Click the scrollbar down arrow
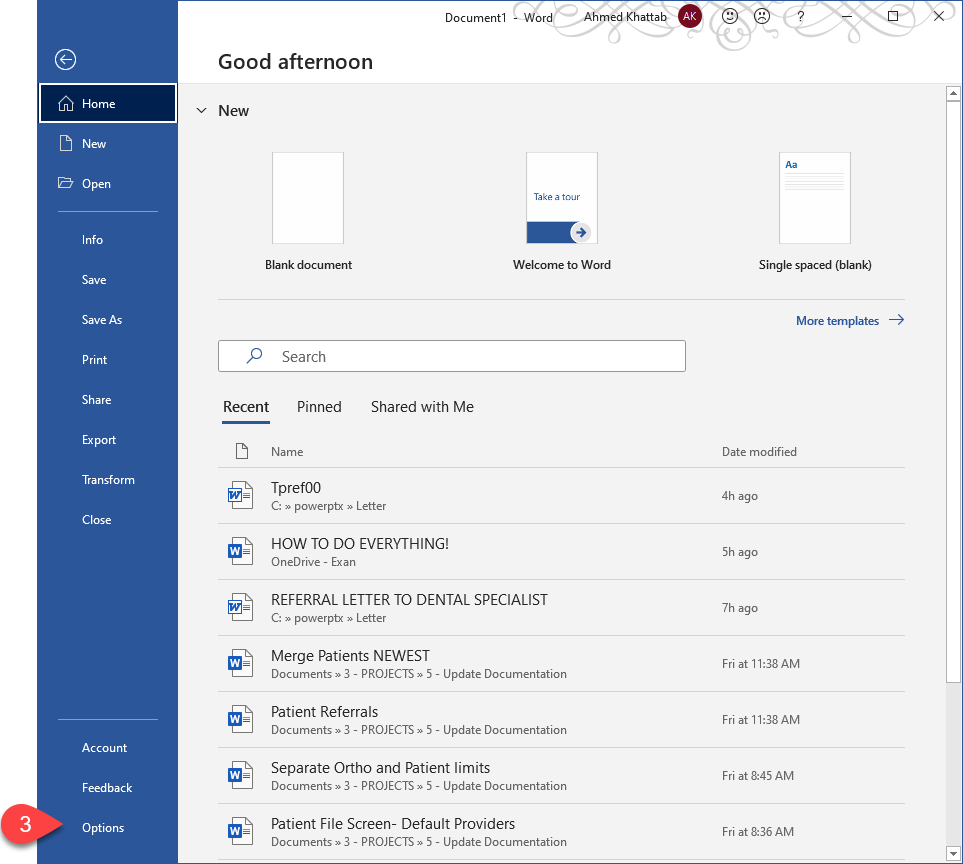This screenshot has height=864, width=963. pos(953,854)
